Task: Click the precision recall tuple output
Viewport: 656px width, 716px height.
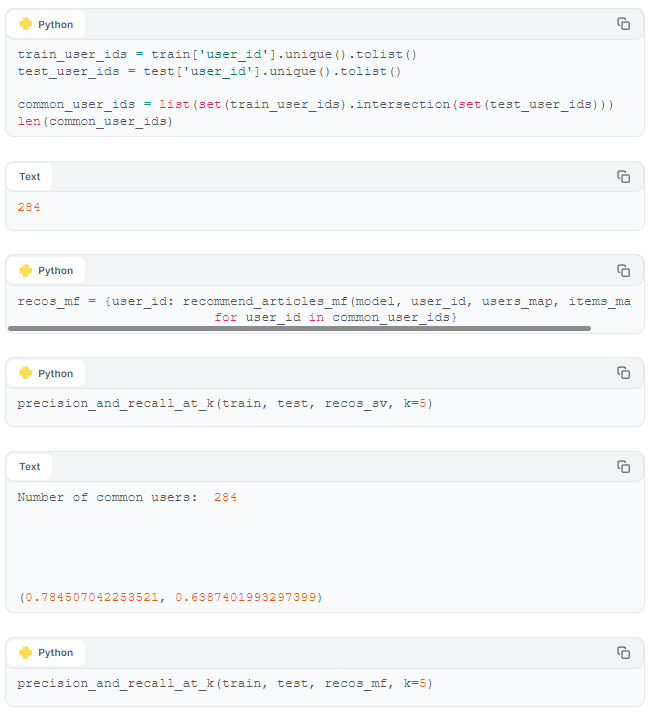Action: 171,597
